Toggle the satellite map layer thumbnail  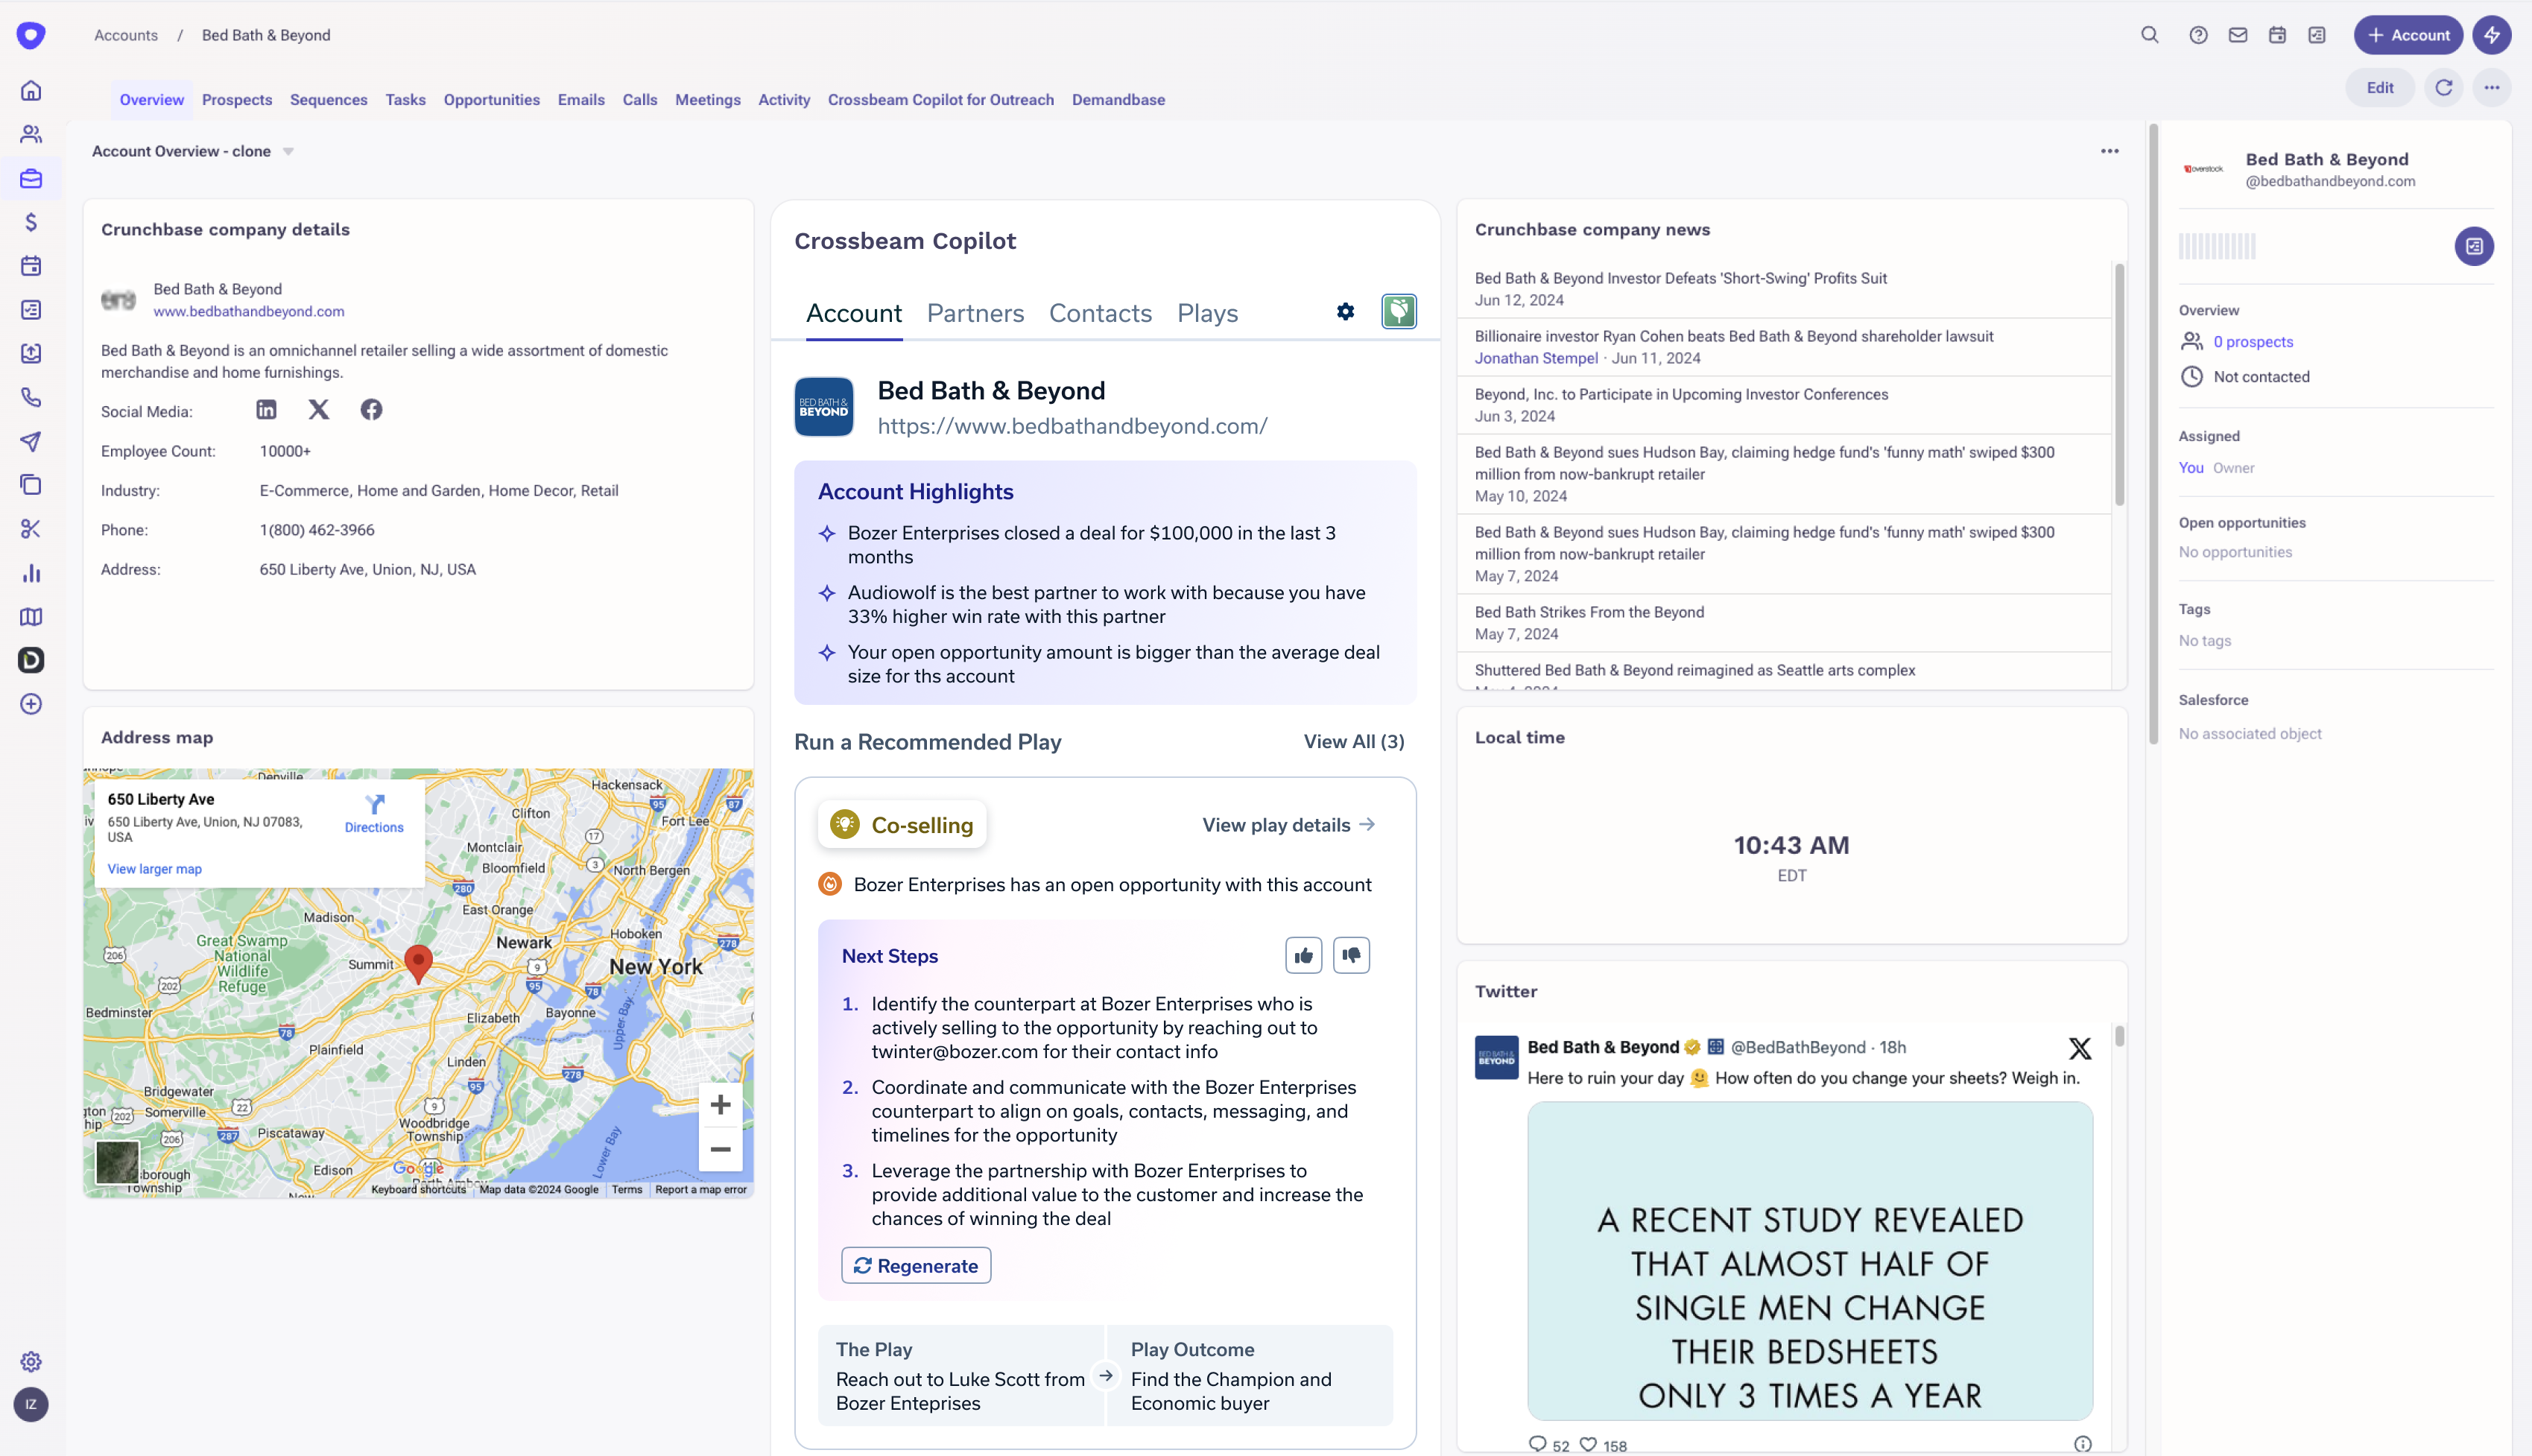(117, 1163)
